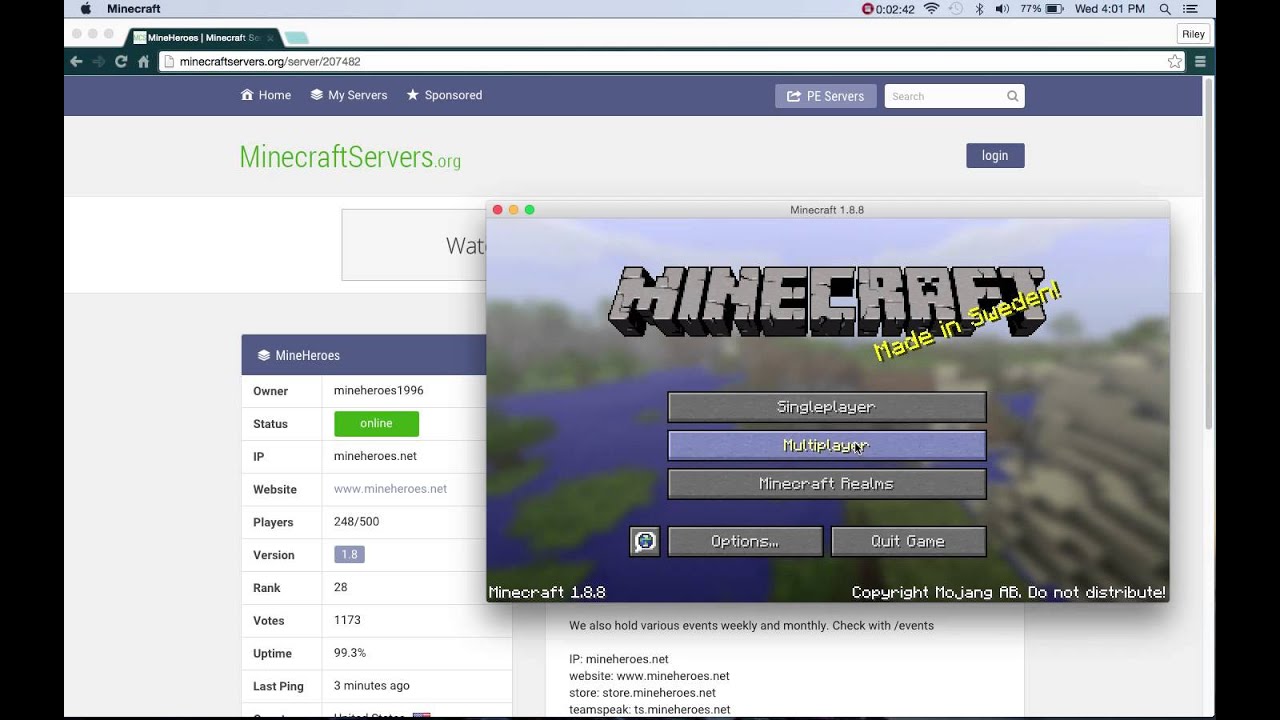Image resolution: width=1280 pixels, height=720 pixels.
Task: Click the Apple menu icon
Action: [85, 9]
